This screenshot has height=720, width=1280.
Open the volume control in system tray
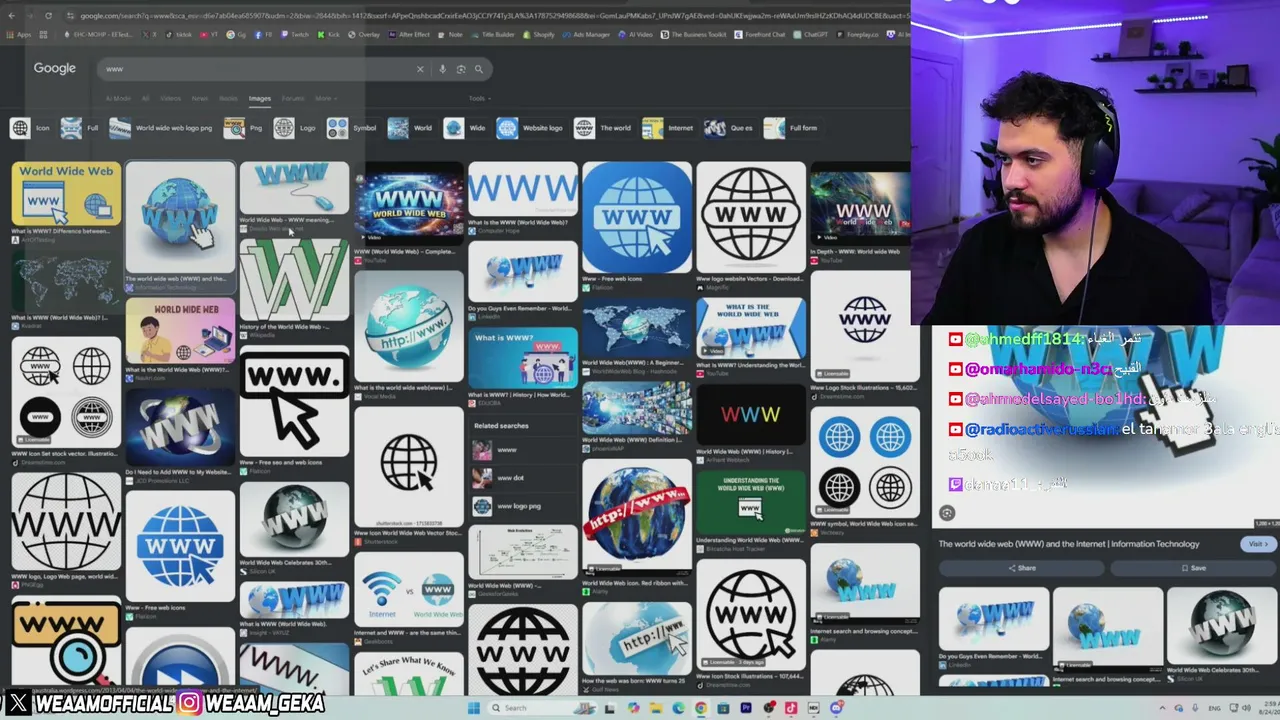tap(1247, 708)
